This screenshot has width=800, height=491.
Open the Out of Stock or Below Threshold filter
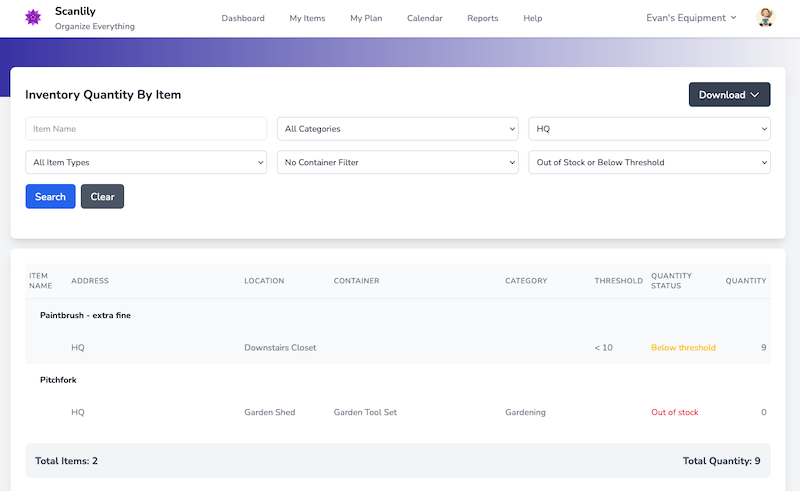pyautogui.click(x=649, y=162)
